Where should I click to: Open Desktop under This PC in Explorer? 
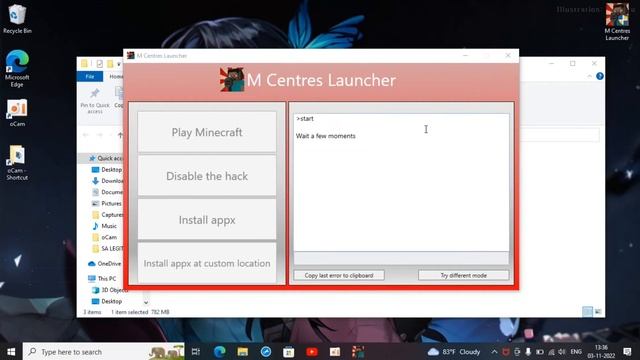click(107, 301)
